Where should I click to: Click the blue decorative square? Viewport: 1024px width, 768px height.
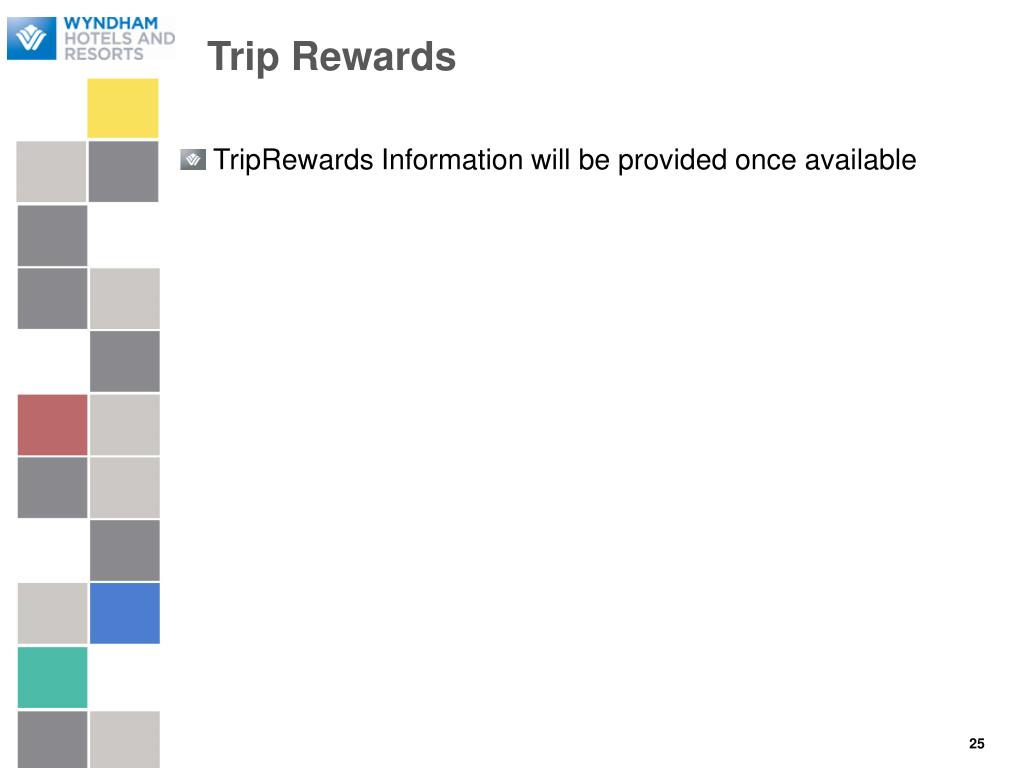pyautogui.click(x=125, y=613)
